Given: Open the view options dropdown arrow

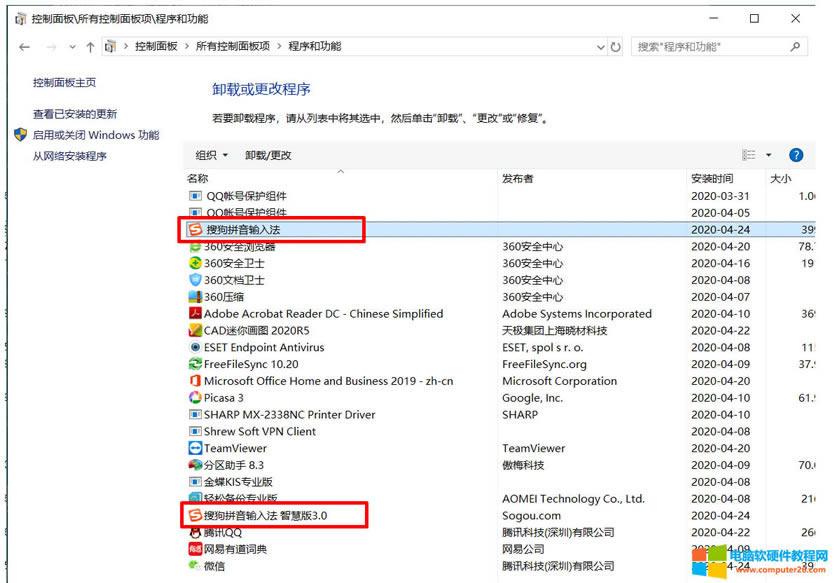Looking at the screenshot, I should point(769,155).
